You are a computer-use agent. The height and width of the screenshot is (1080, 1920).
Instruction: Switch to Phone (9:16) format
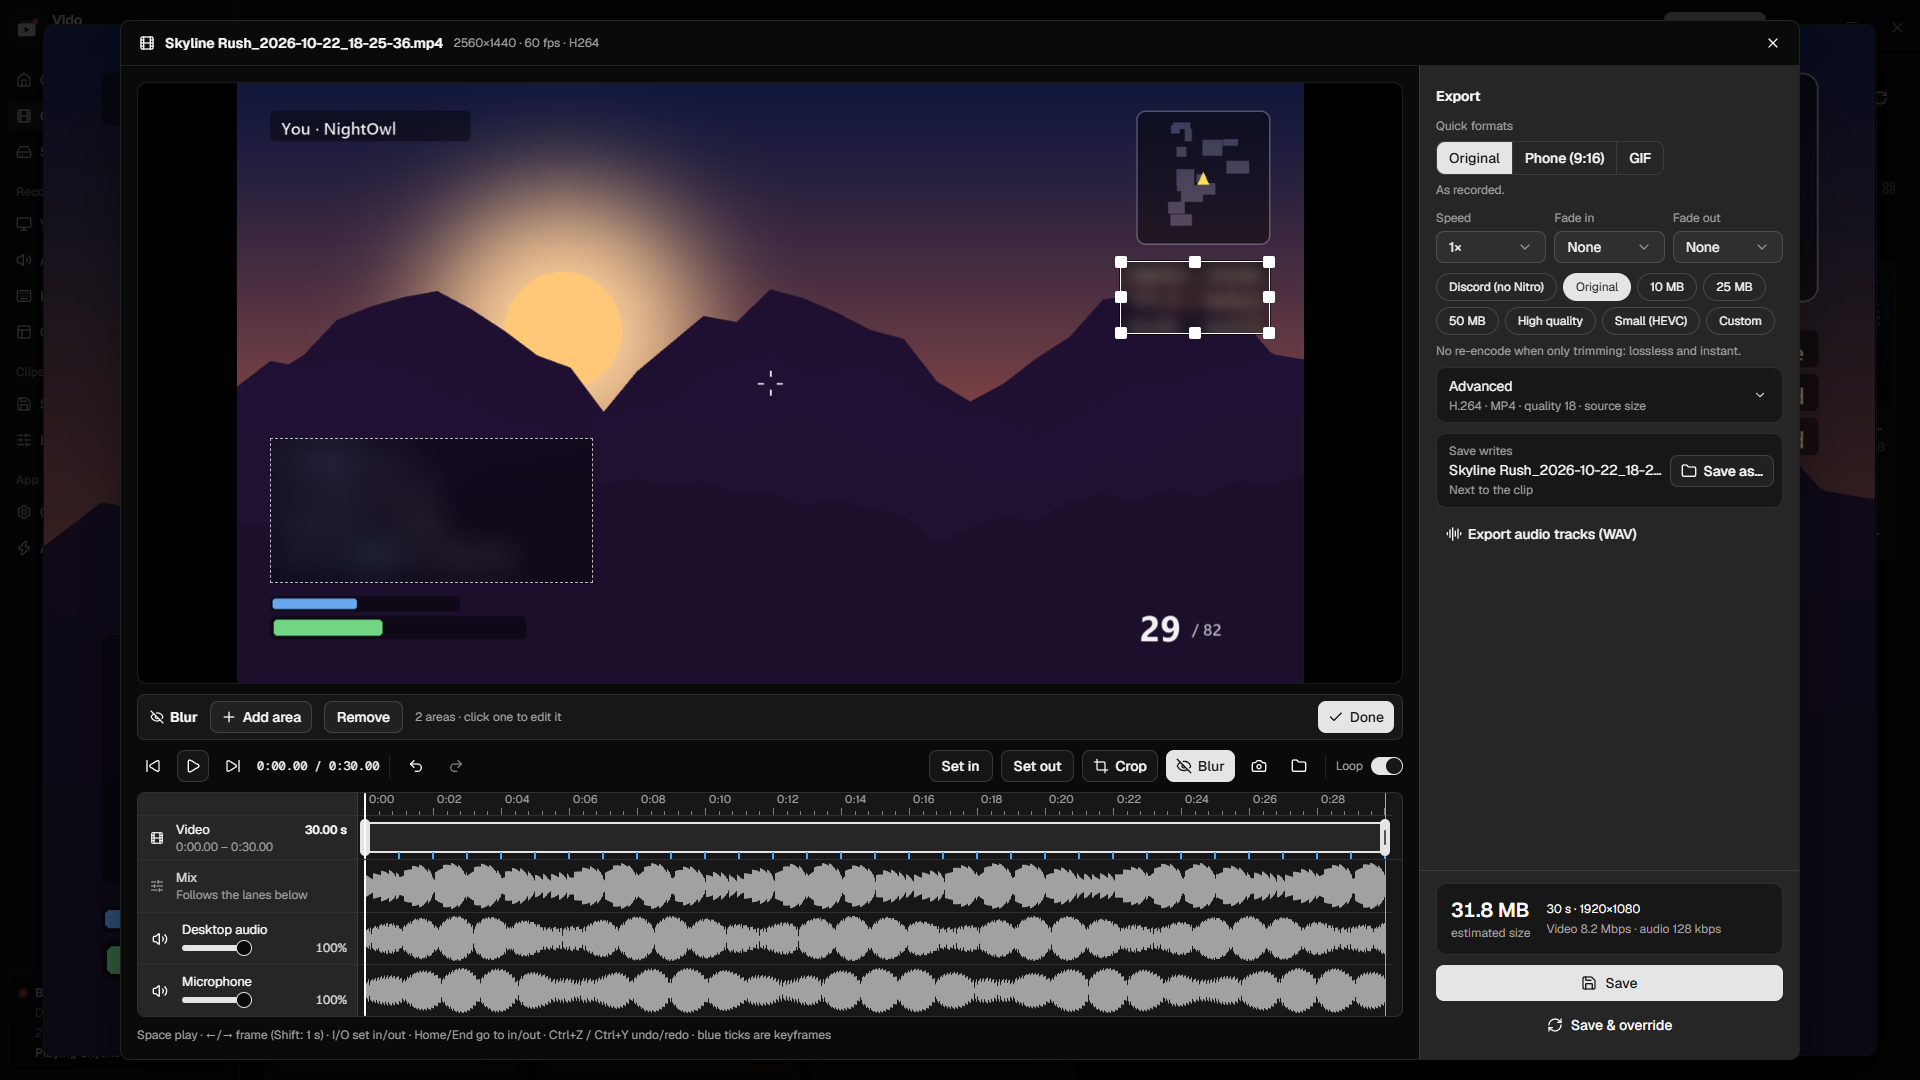(1564, 158)
